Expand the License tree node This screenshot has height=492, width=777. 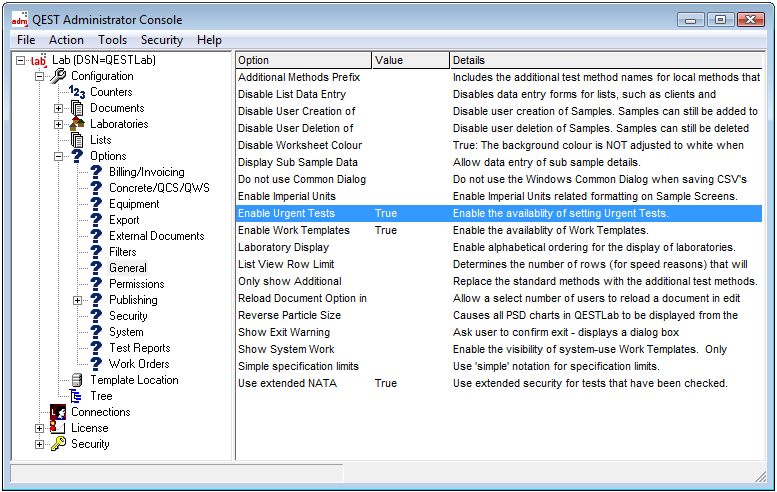(40, 428)
